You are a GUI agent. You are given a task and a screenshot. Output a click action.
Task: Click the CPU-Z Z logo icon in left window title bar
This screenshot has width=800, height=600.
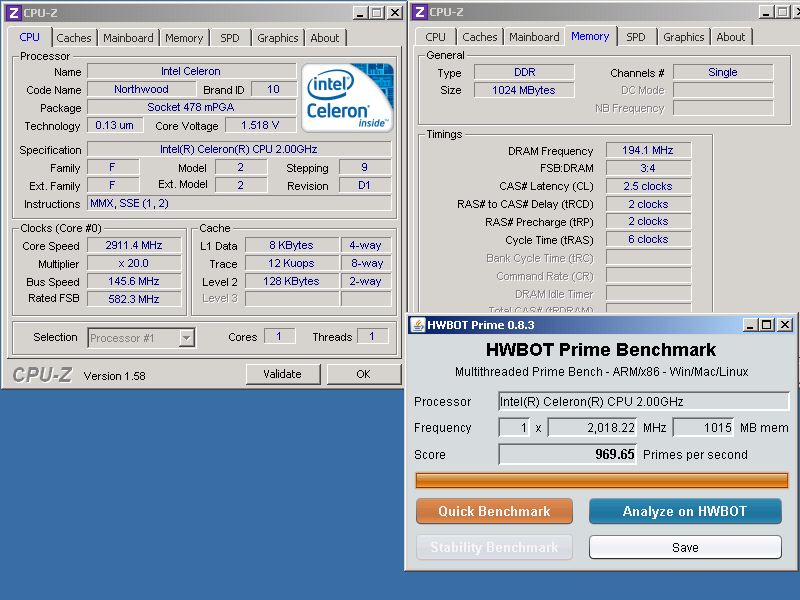tap(14, 12)
